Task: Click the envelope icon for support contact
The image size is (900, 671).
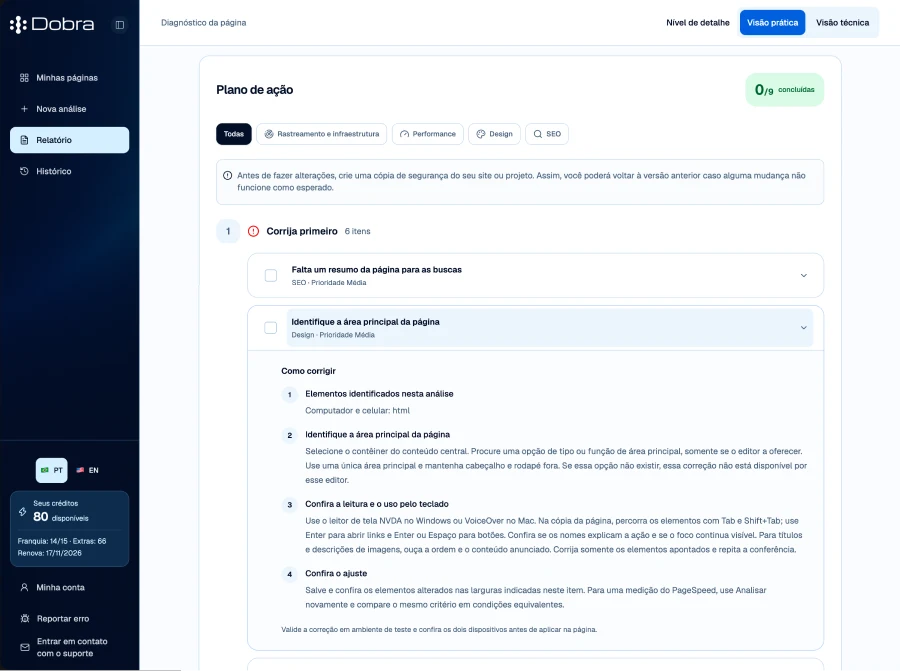Action: pyautogui.click(x=25, y=647)
